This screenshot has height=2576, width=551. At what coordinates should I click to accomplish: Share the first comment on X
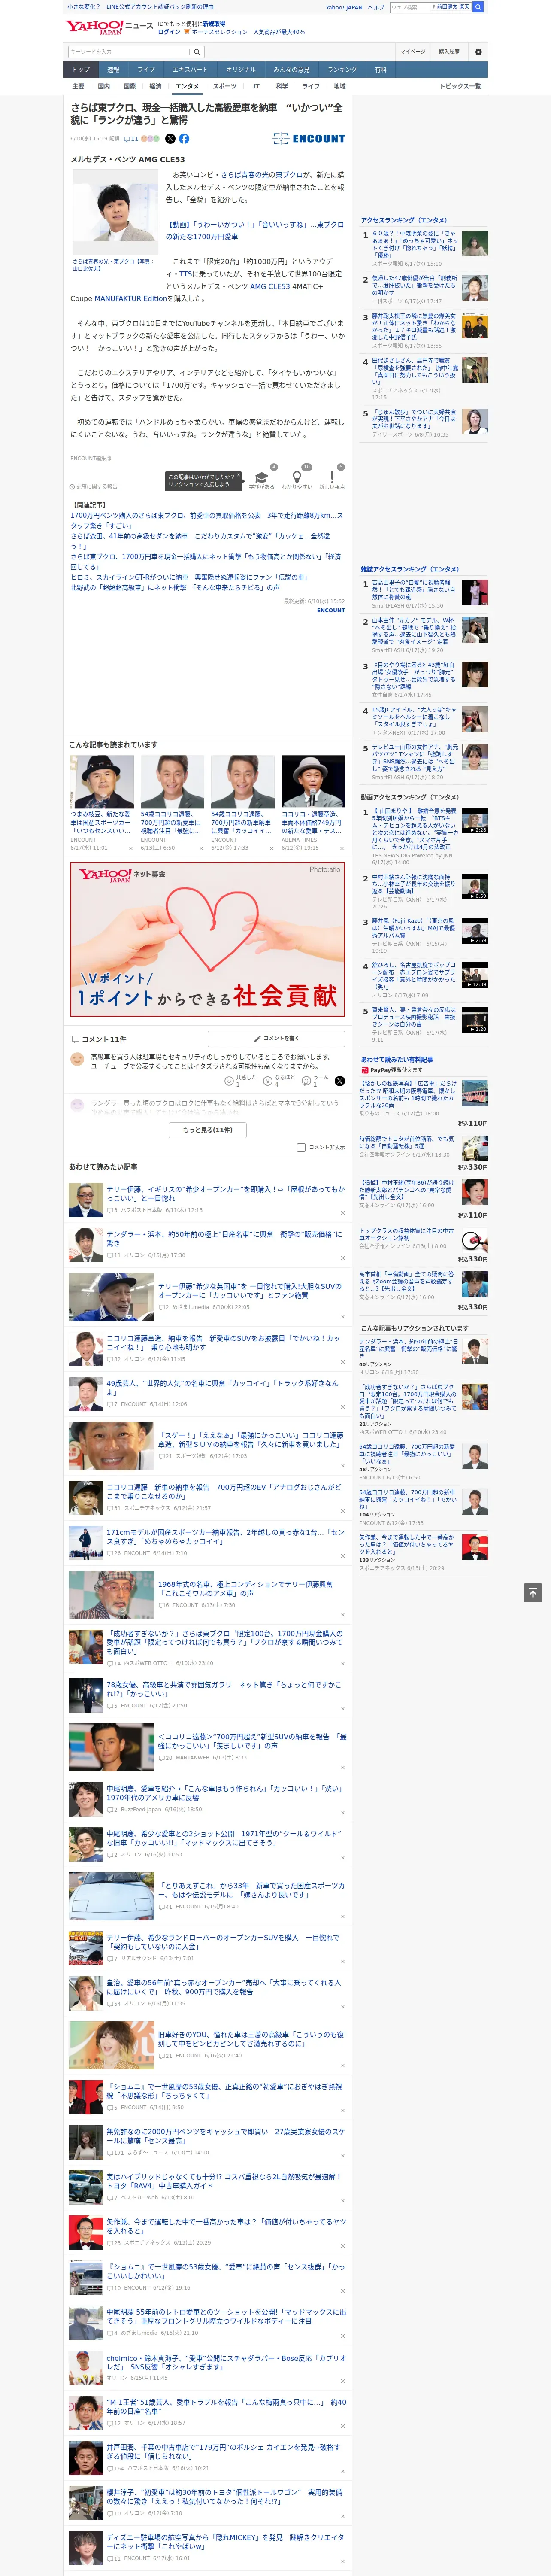coord(340,1081)
